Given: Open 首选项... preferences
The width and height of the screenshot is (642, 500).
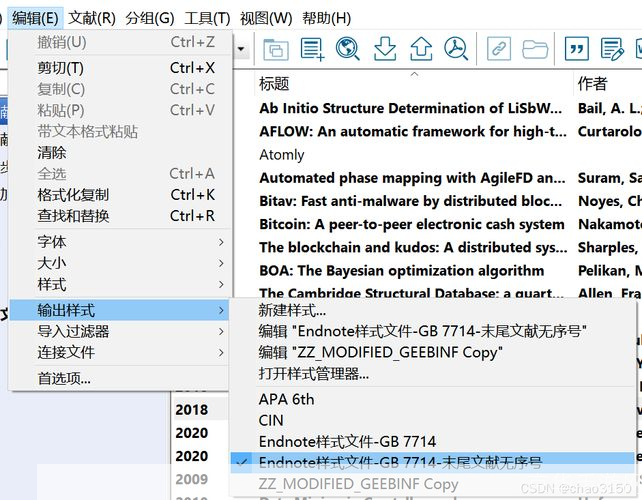Looking at the screenshot, I should coord(120,378).
